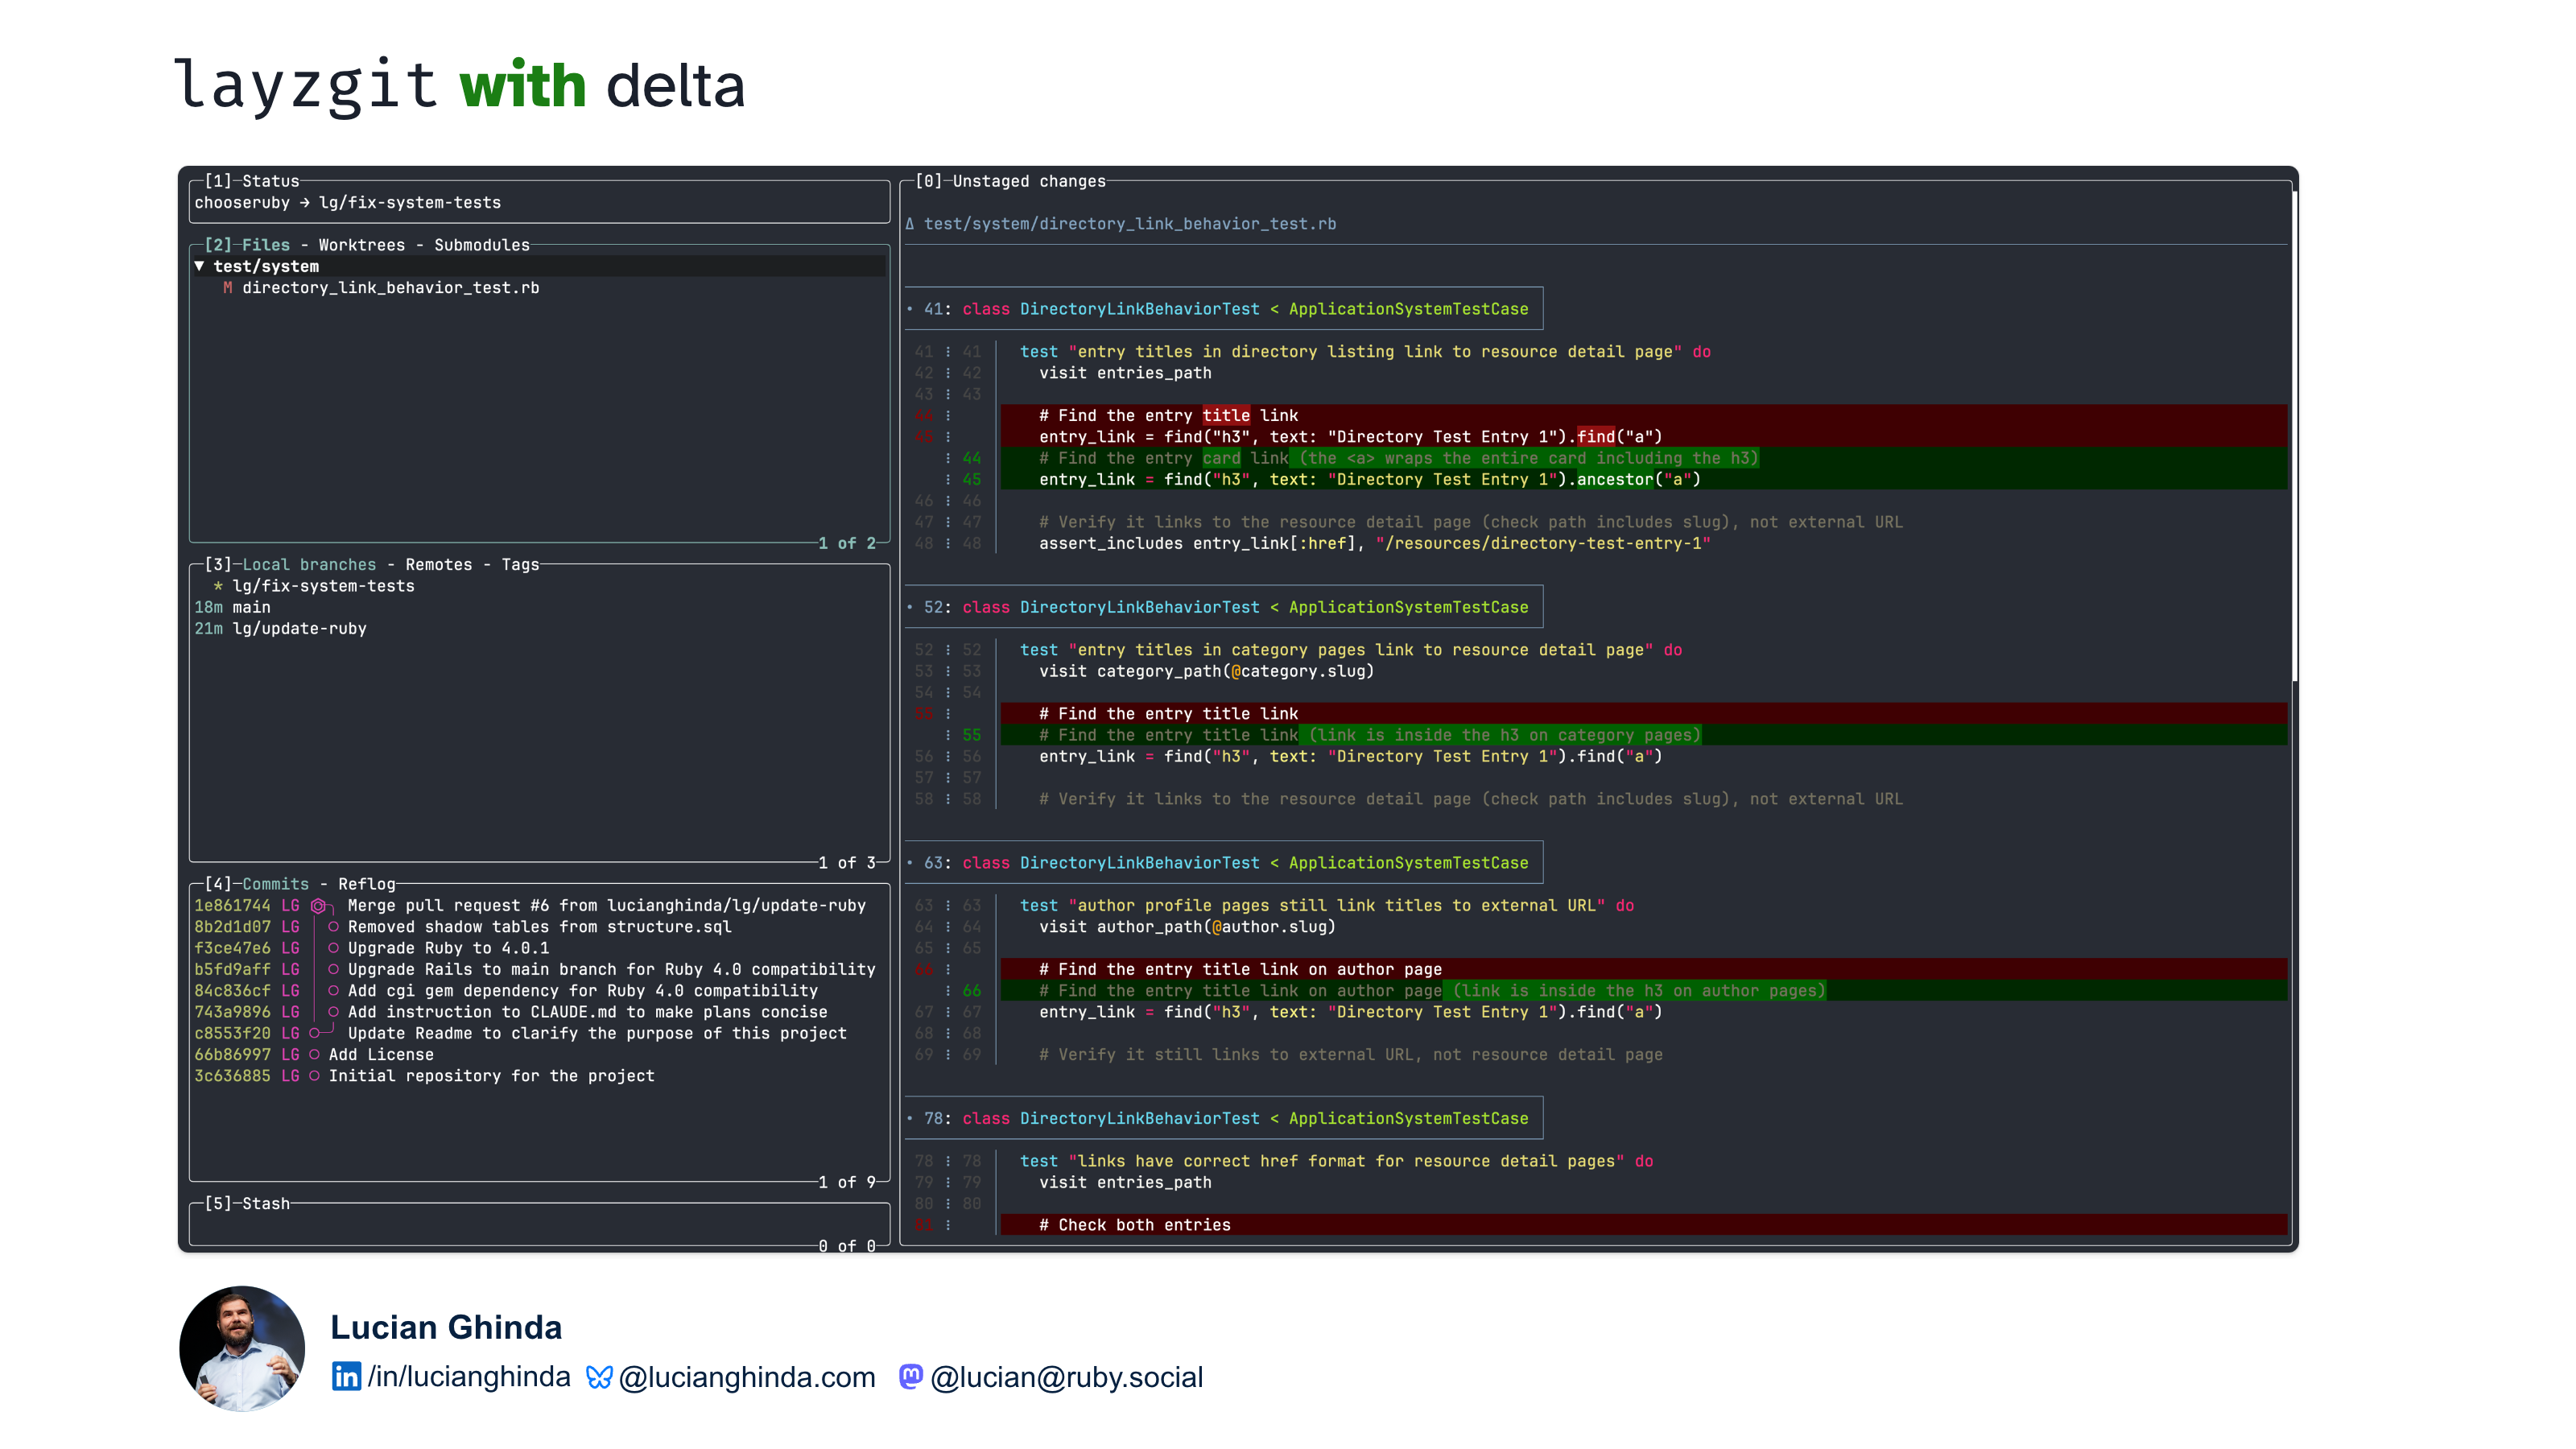Viewport: 2576px width, 1449px height.
Task: Click hunk header at line 63
Action: (1224, 863)
